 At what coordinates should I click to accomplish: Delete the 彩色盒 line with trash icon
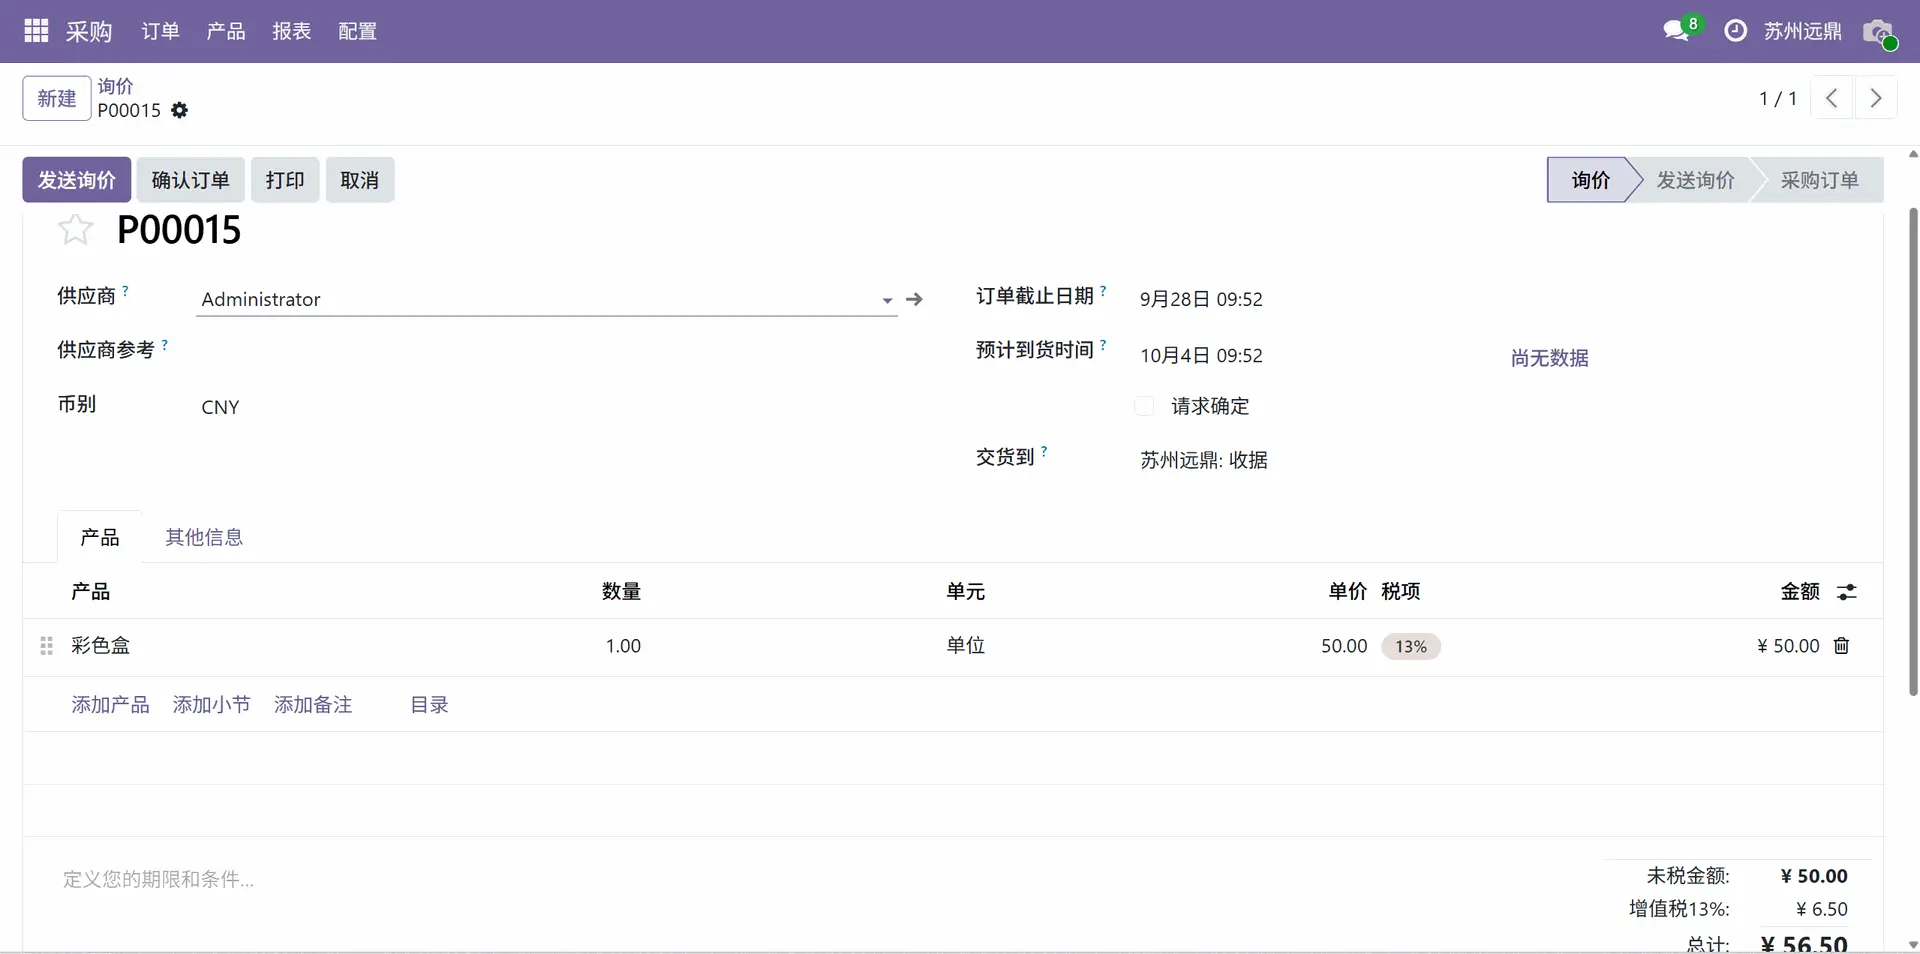(x=1841, y=646)
